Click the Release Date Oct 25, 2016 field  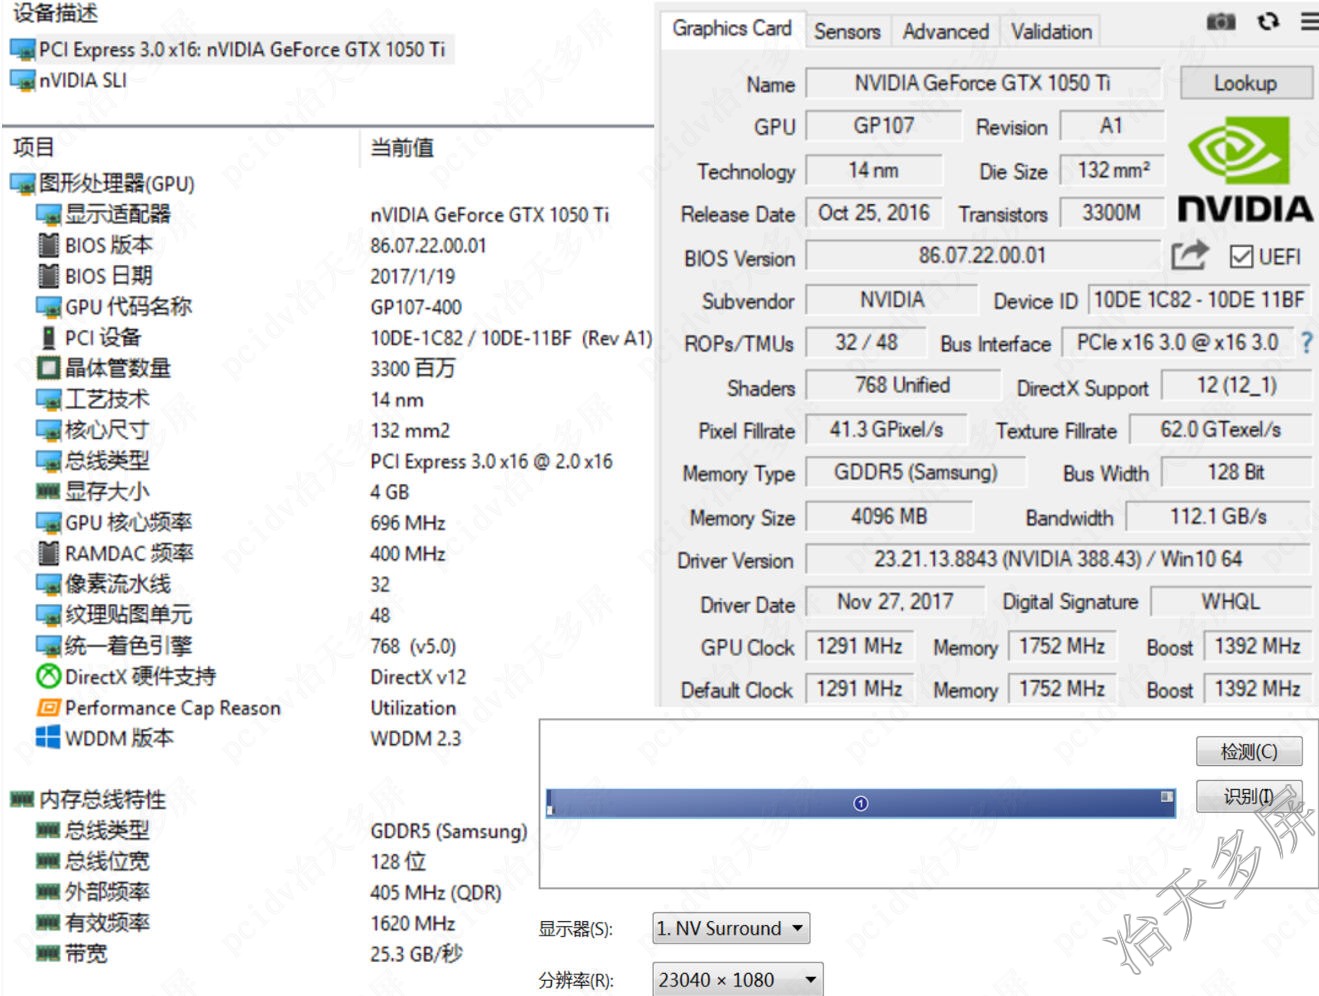click(874, 213)
